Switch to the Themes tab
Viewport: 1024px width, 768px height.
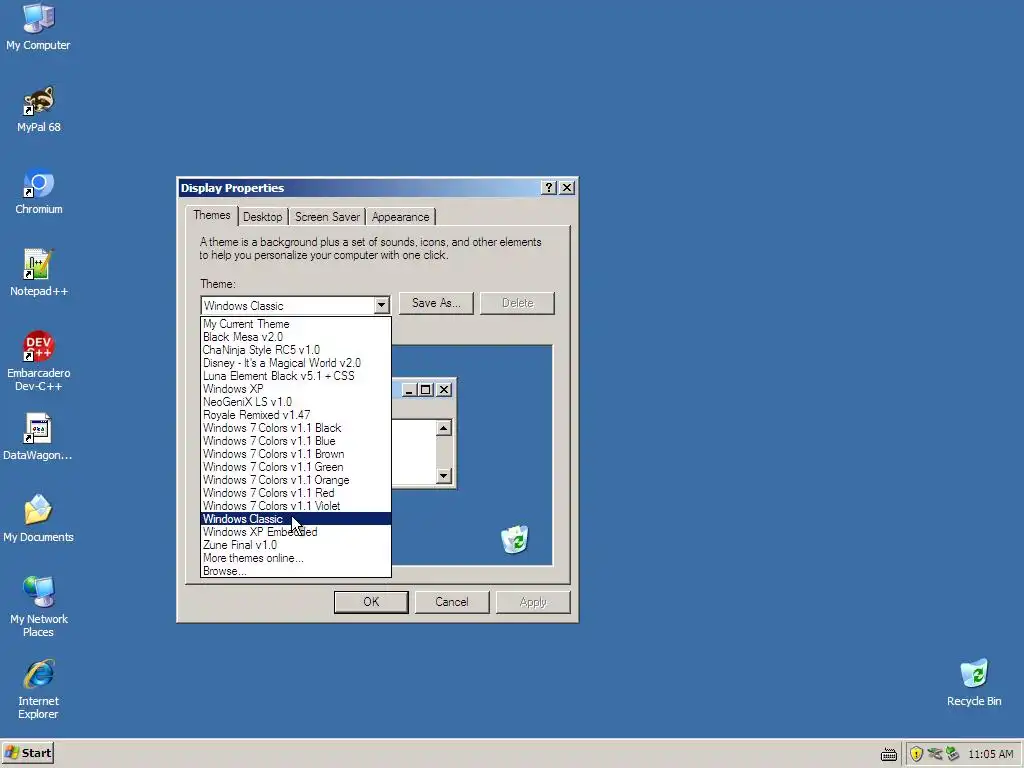coord(212,216)
